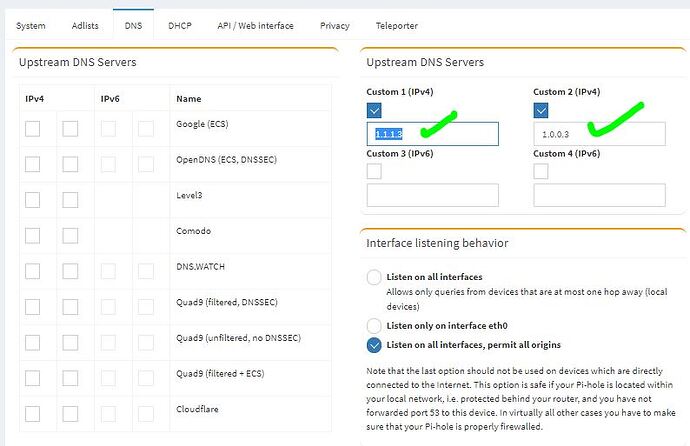Enable the Custom 4 (IPv6) checkbox
Viewport: 690px width, 446px height.
tap(541, 171)
